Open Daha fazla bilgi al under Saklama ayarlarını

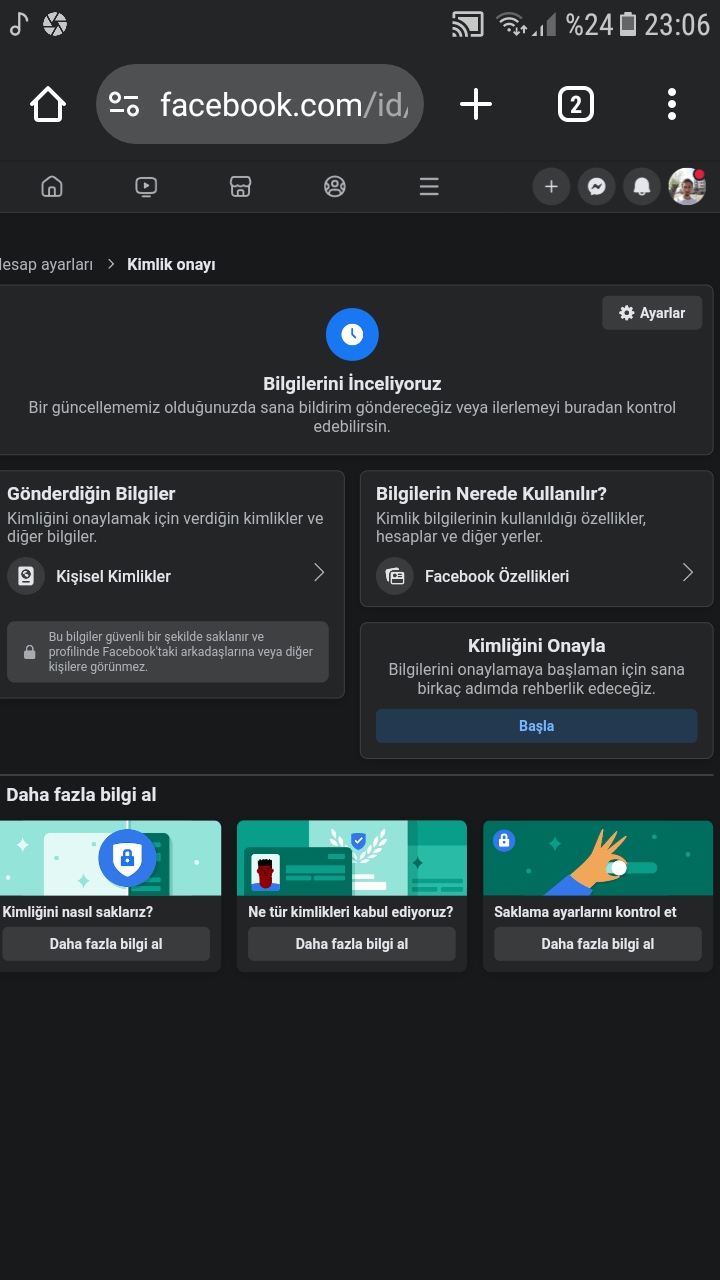click(597, 944)
